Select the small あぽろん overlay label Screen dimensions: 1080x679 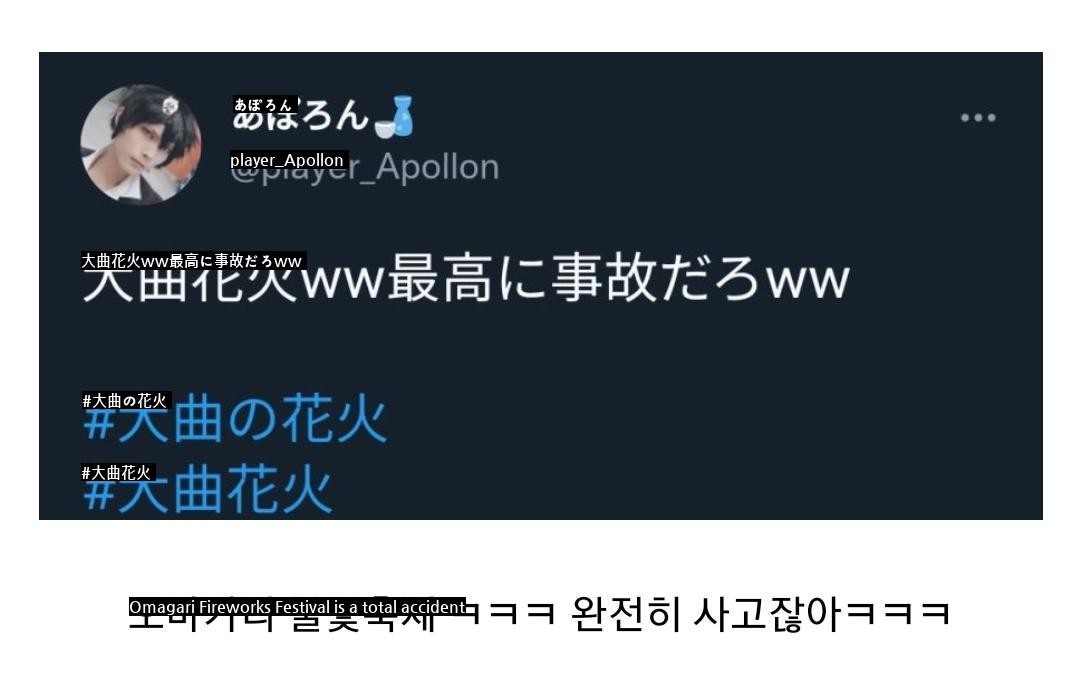(x=264, y=105)
